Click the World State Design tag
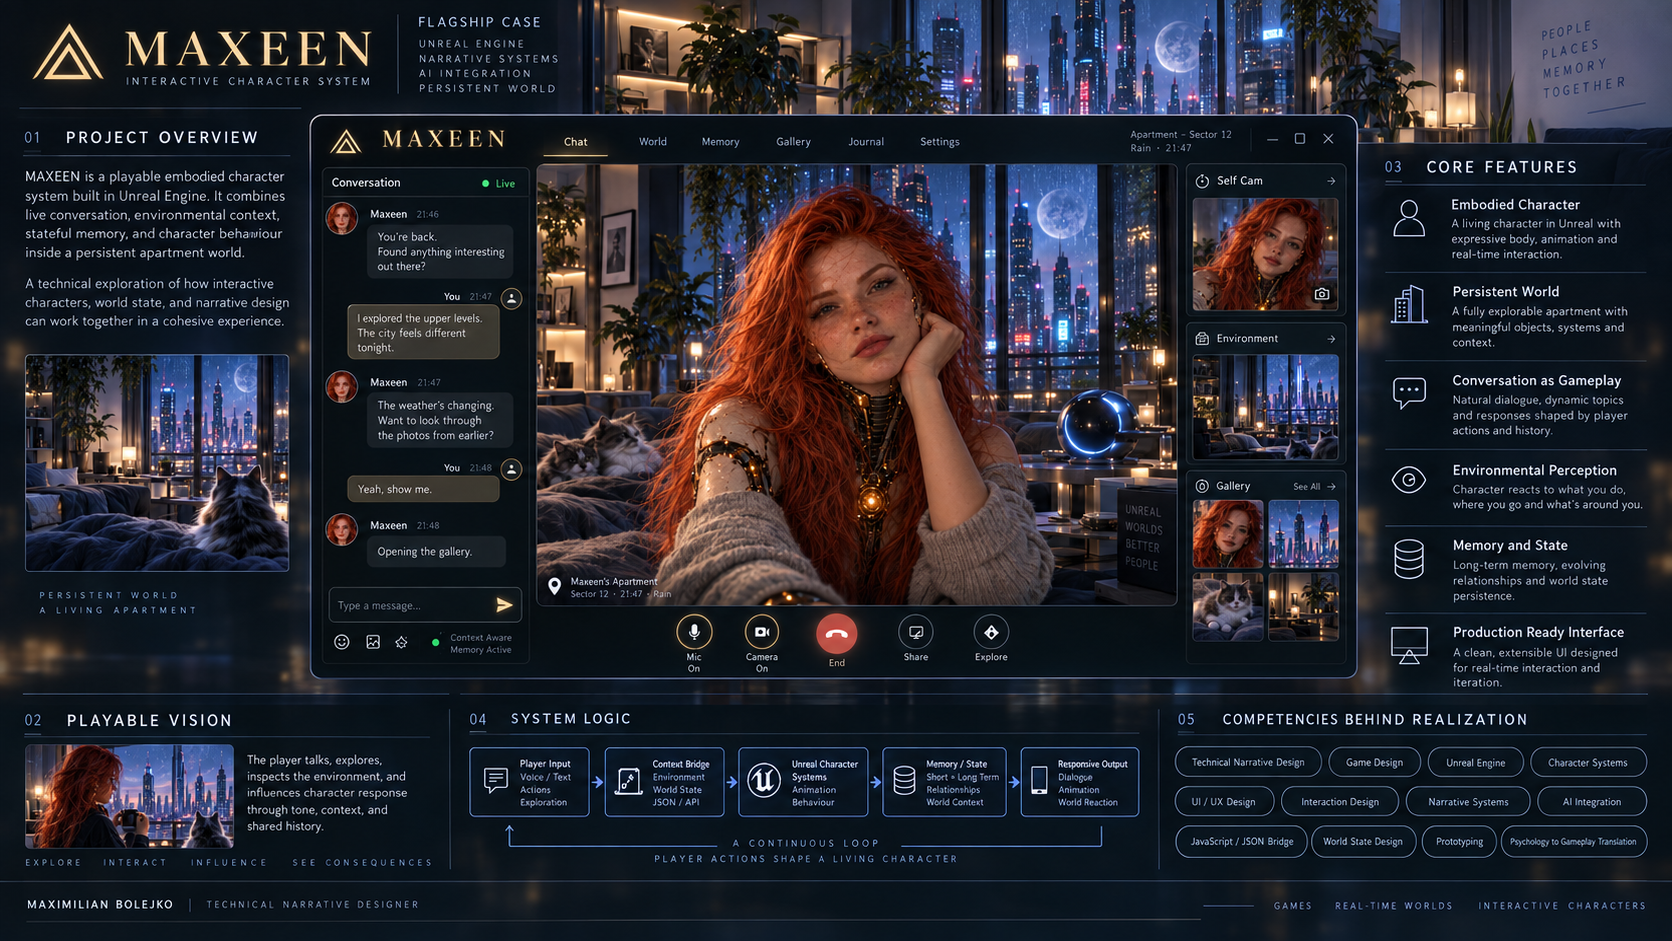The image size is (1672, 941). [x=1362, y=842]
